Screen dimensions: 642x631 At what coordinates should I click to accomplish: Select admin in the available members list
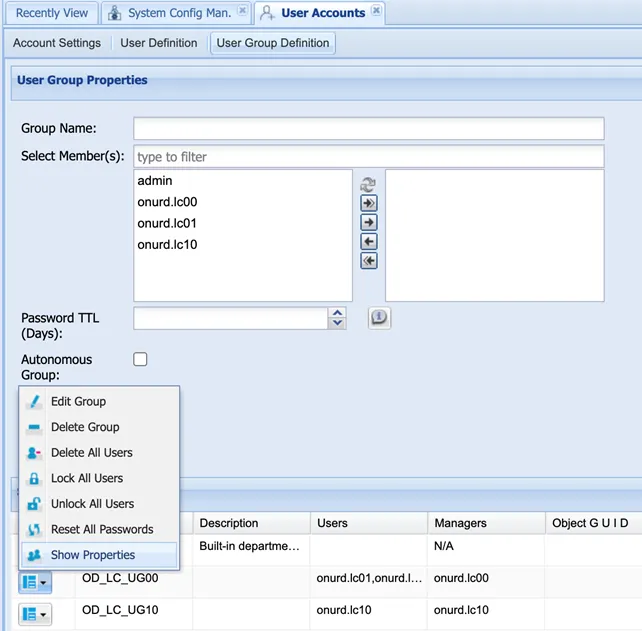(242, 181)
